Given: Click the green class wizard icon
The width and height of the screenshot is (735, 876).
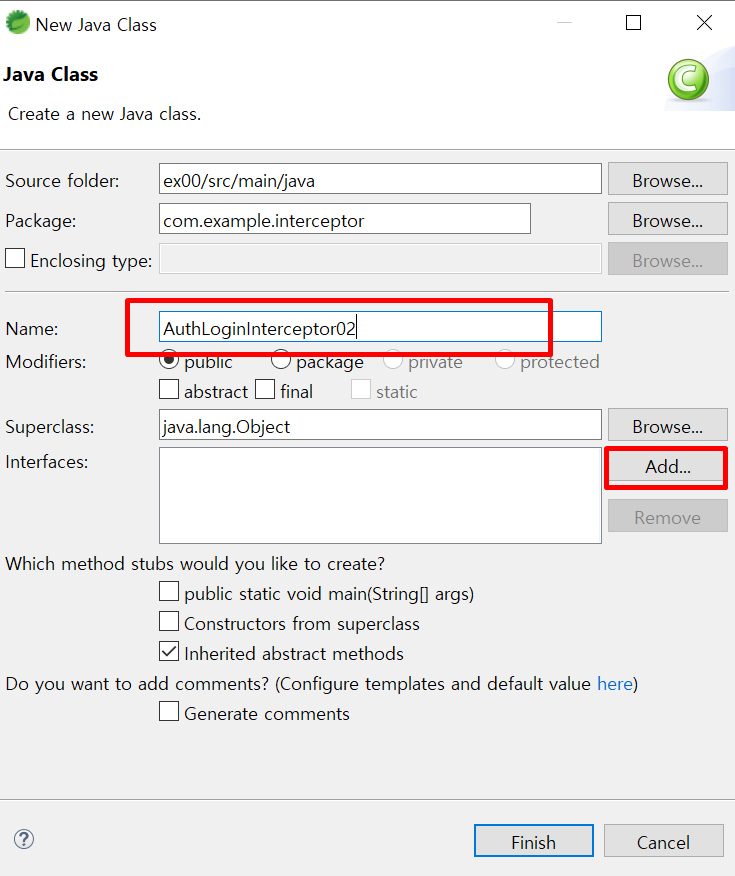Looking at the screenshot, I should pos(688,79).
